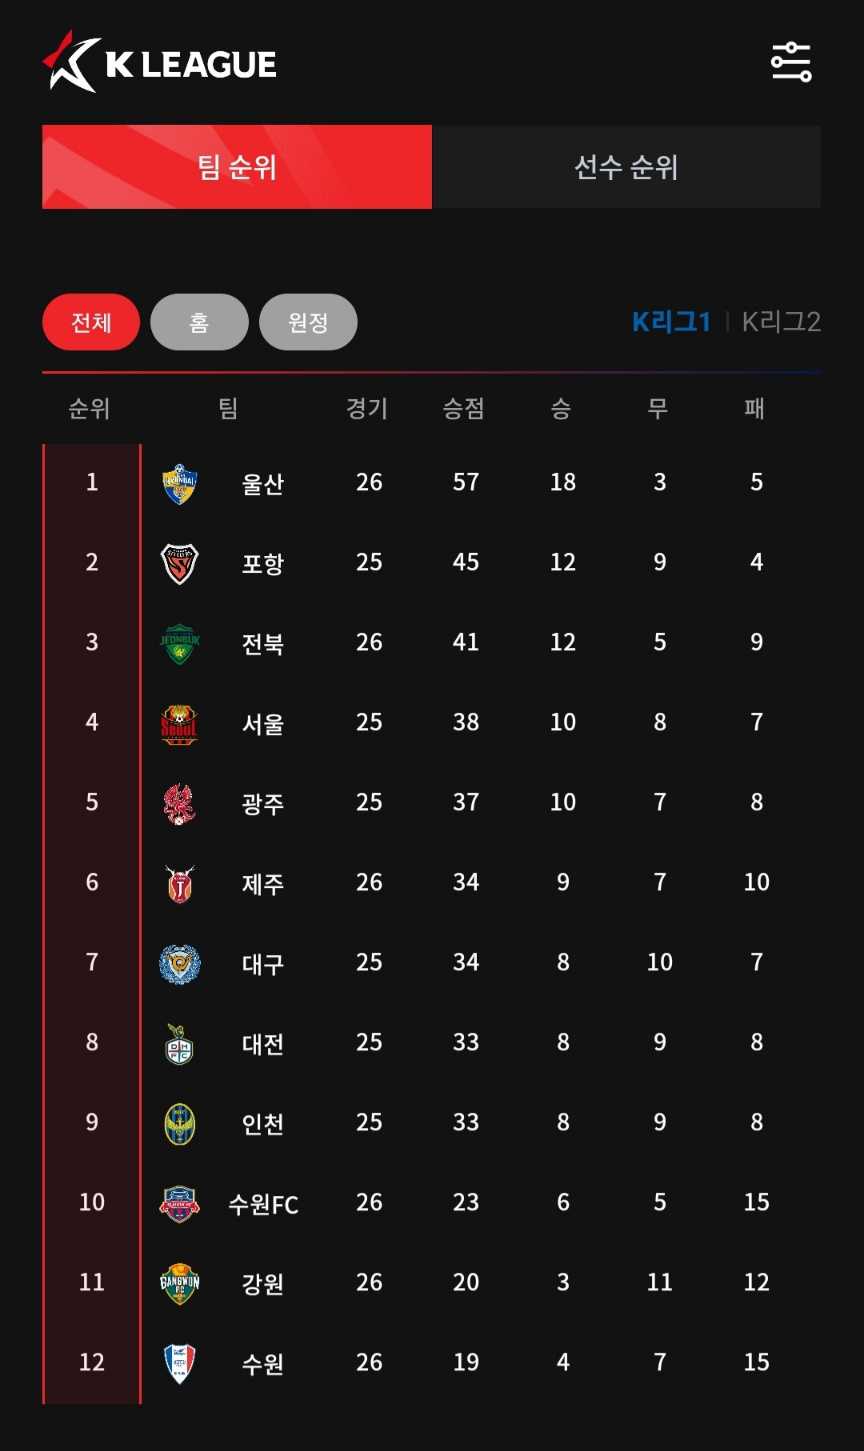
Task: Select the Daegu team crest
Action: click(x=180, y=964)
